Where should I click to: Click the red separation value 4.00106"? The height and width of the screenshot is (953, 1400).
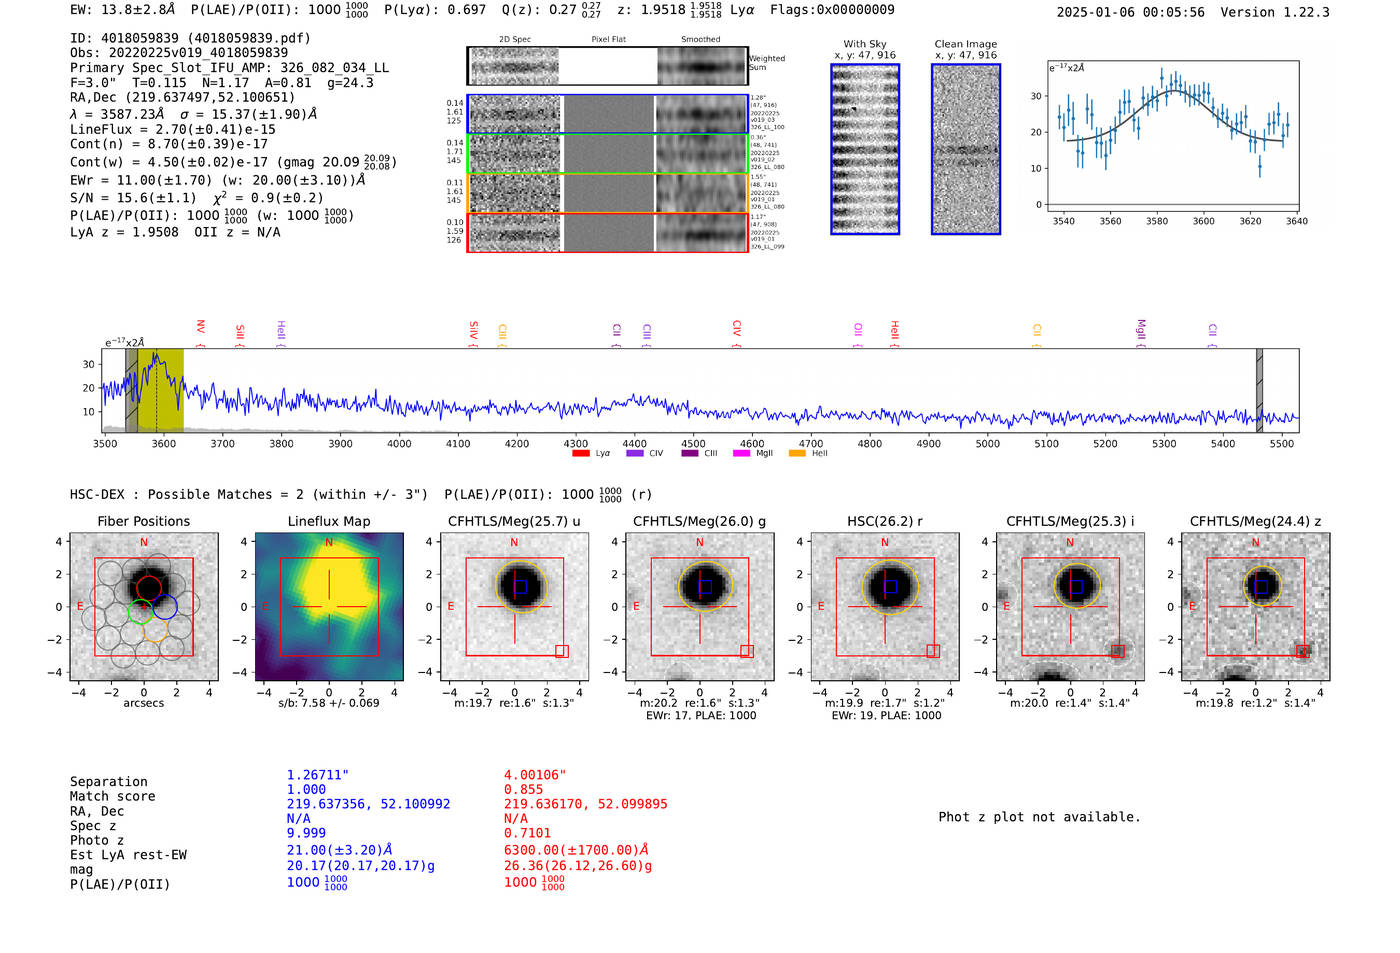535,775
